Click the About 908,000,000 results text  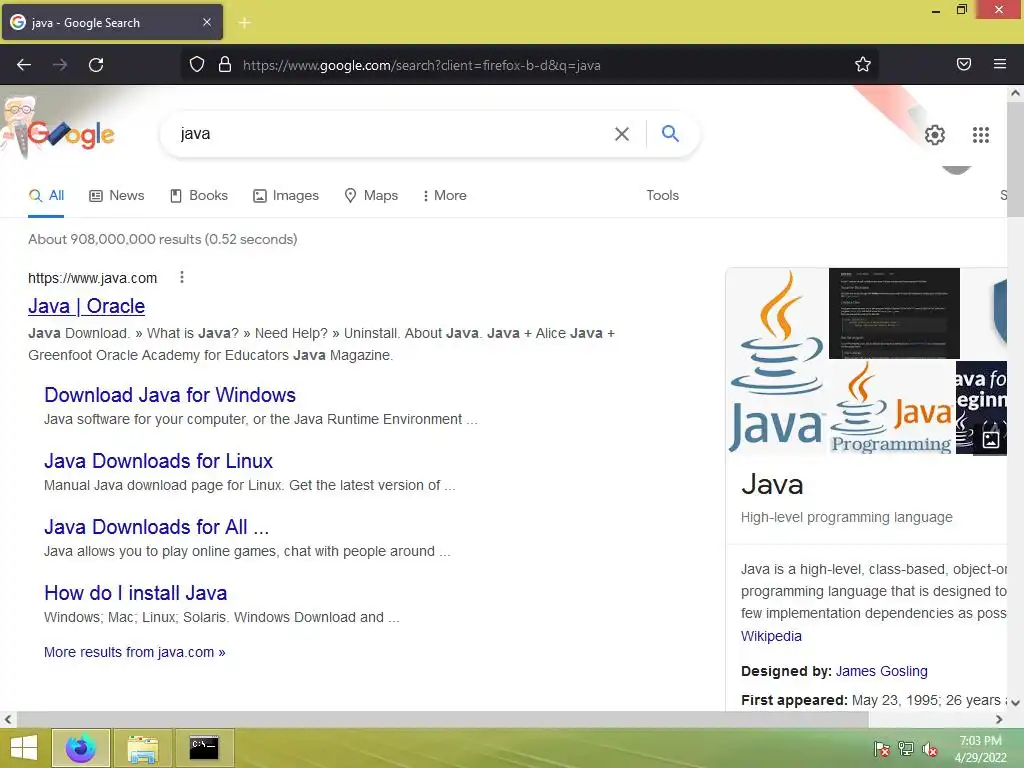click(163, 239)
